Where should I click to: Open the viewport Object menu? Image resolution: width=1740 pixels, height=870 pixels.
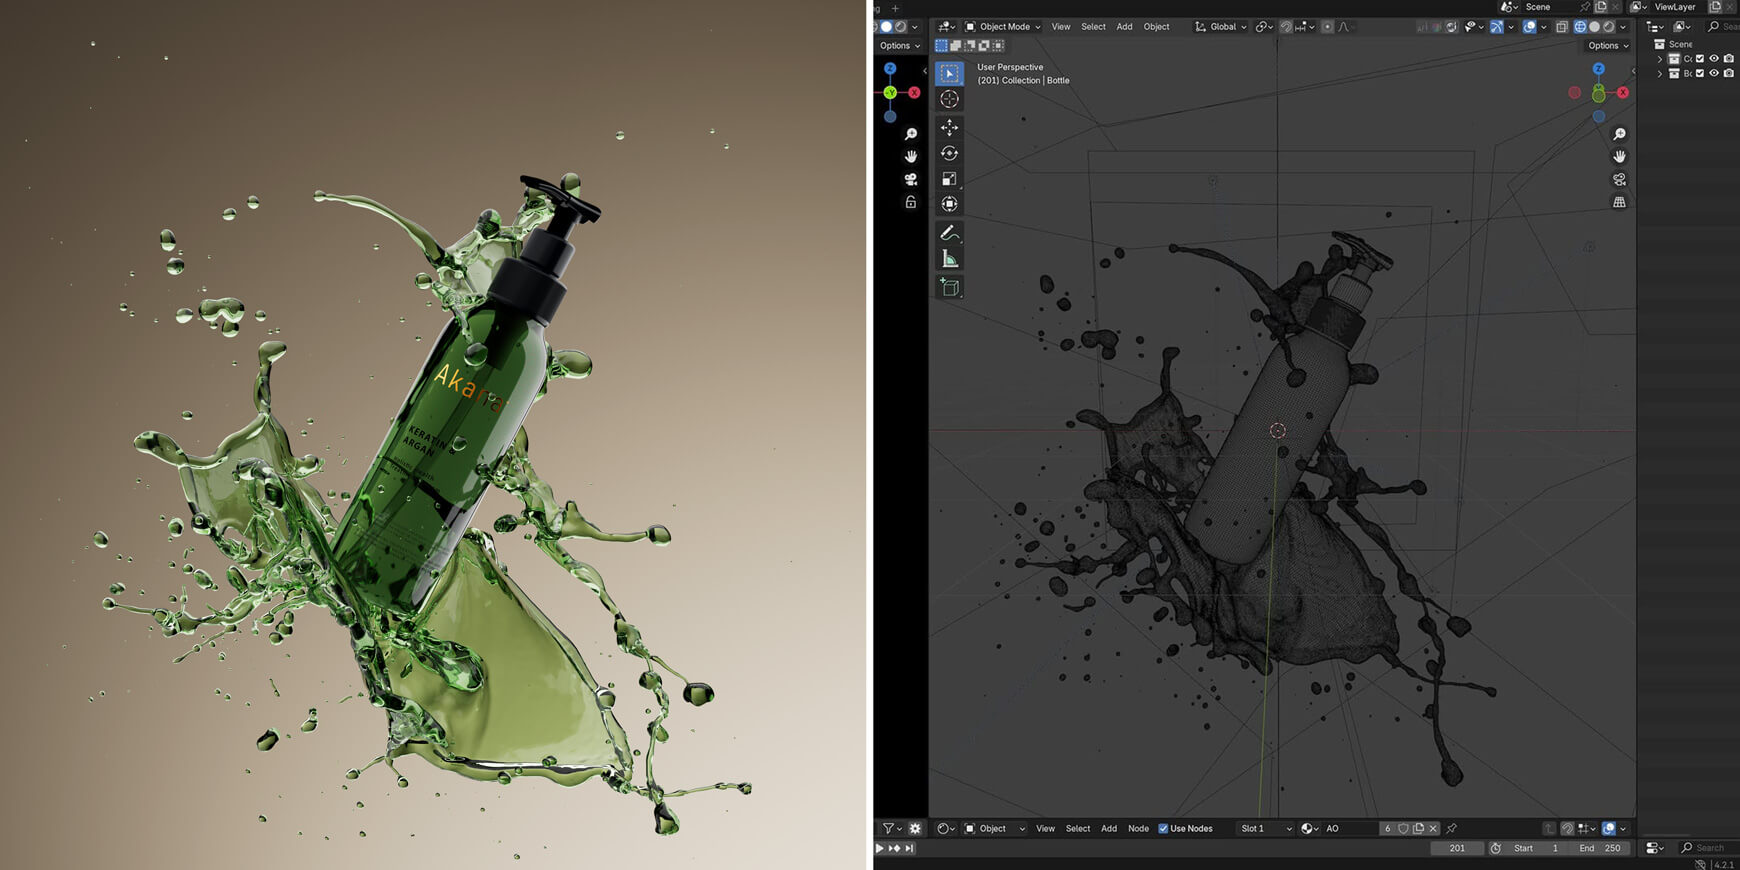click(x=1156, y=27)
